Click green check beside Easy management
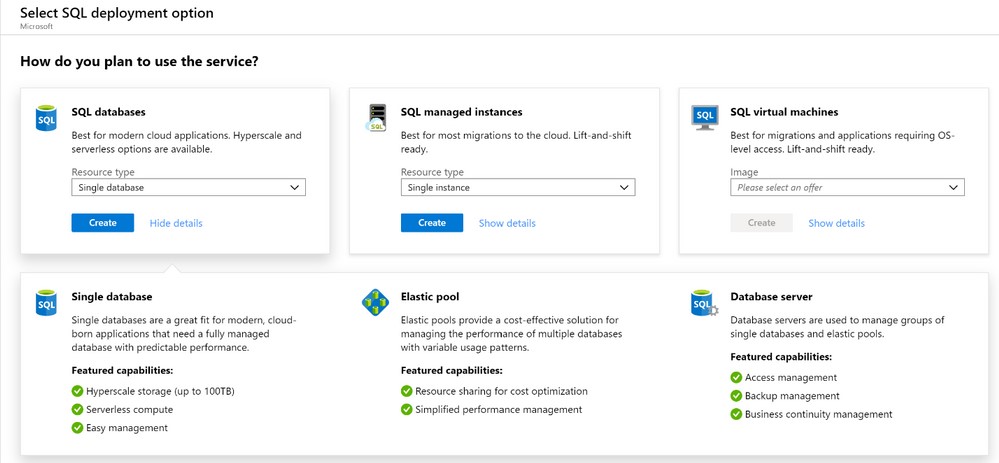Screen dimensions: 999x463 tap(77, 427)
